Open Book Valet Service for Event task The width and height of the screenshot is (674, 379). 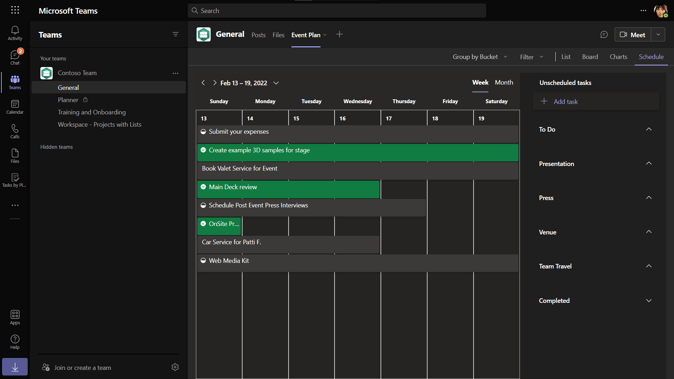(x=358, y=171)
